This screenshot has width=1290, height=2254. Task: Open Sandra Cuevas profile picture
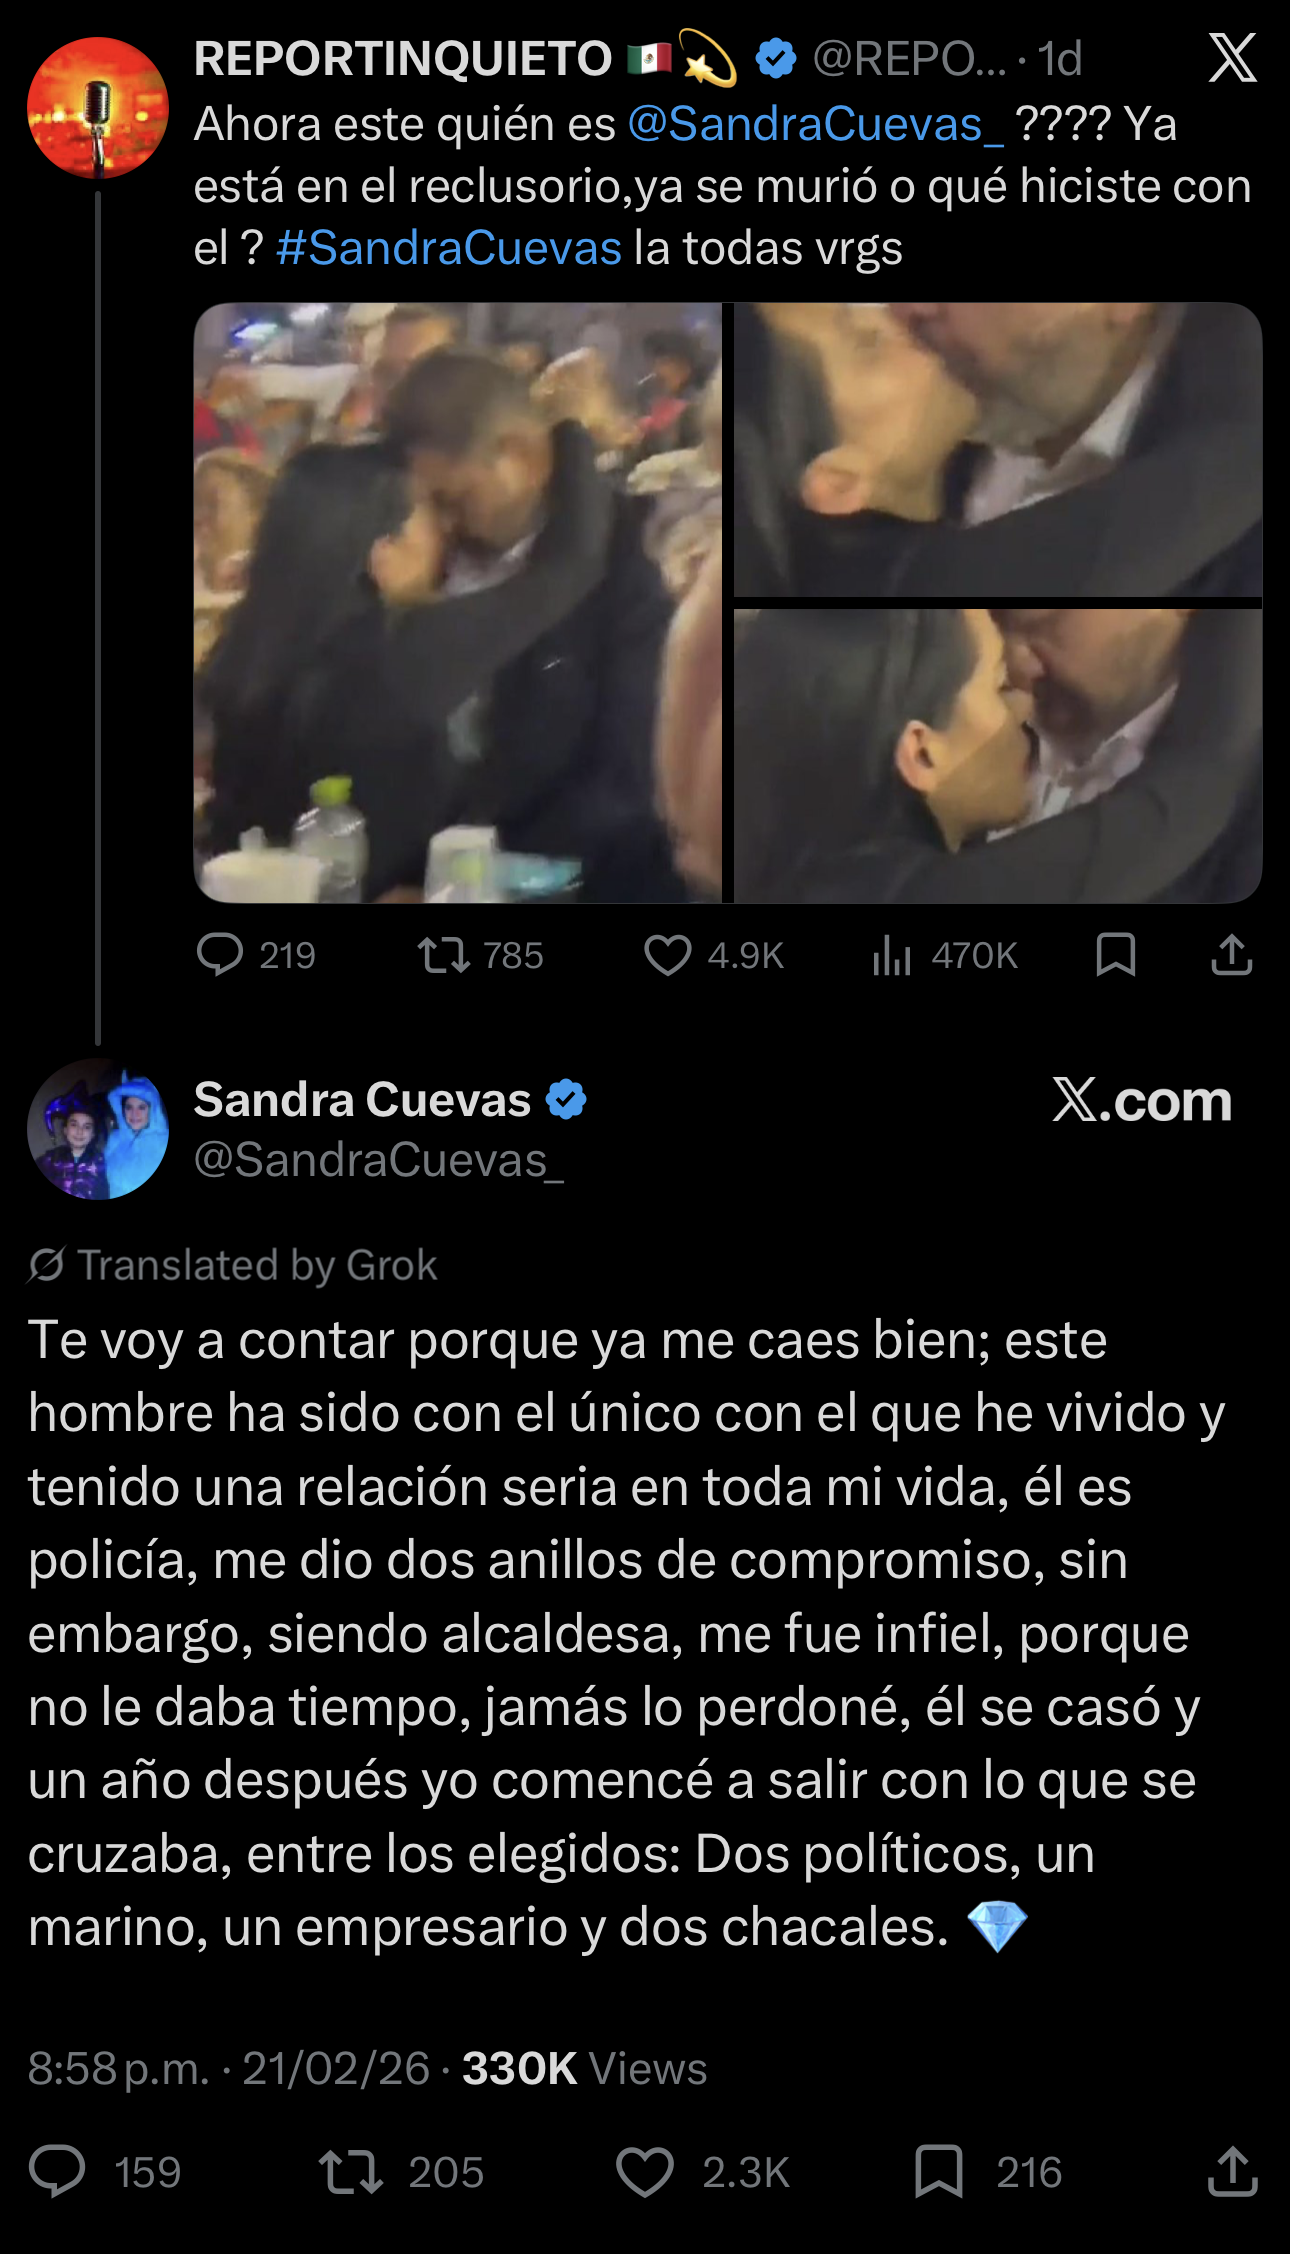(x=97, y=1129)
